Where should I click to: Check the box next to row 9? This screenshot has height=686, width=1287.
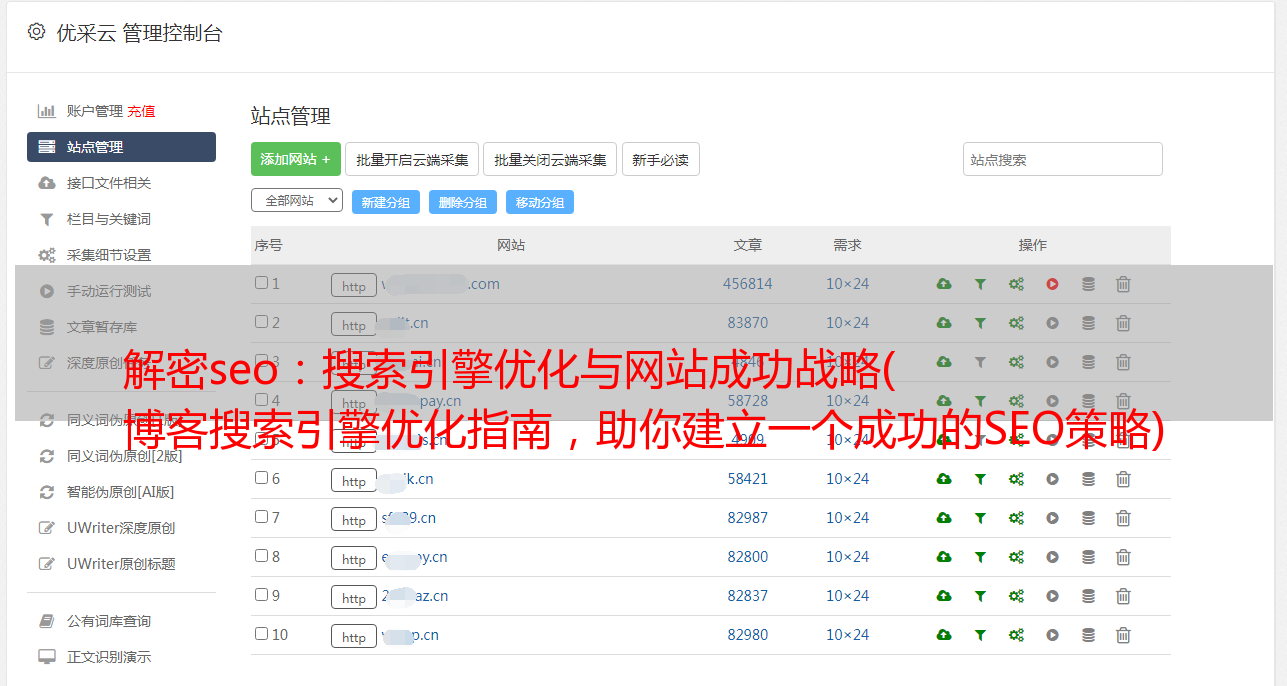point(261,595)
